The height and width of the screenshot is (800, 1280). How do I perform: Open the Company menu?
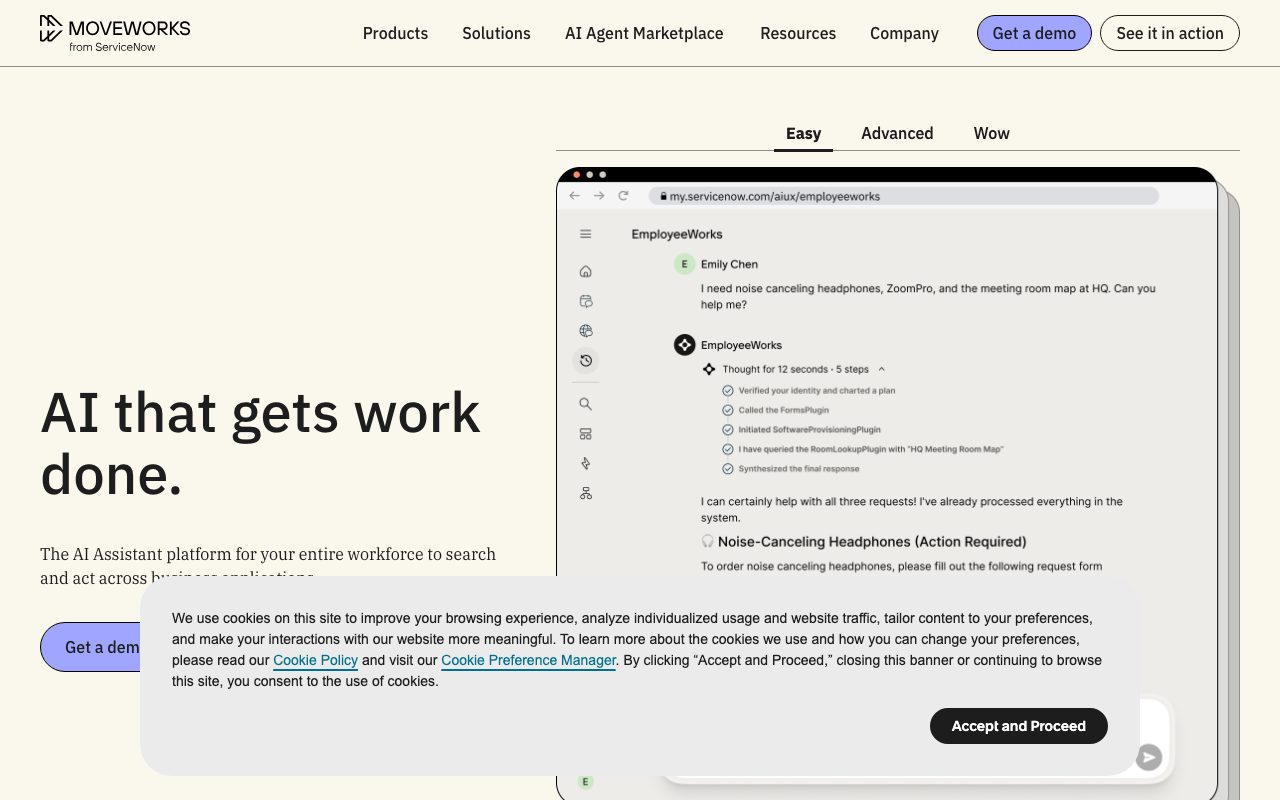point(904,33)
